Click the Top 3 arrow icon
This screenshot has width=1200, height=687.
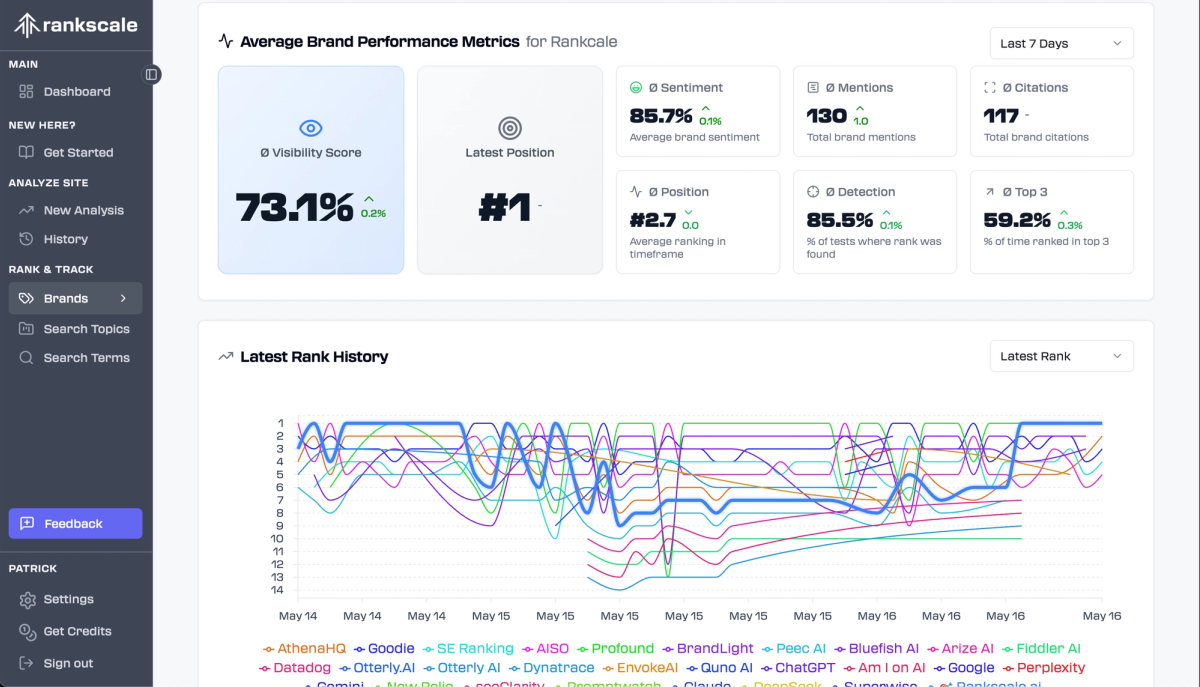coord(990,192)
